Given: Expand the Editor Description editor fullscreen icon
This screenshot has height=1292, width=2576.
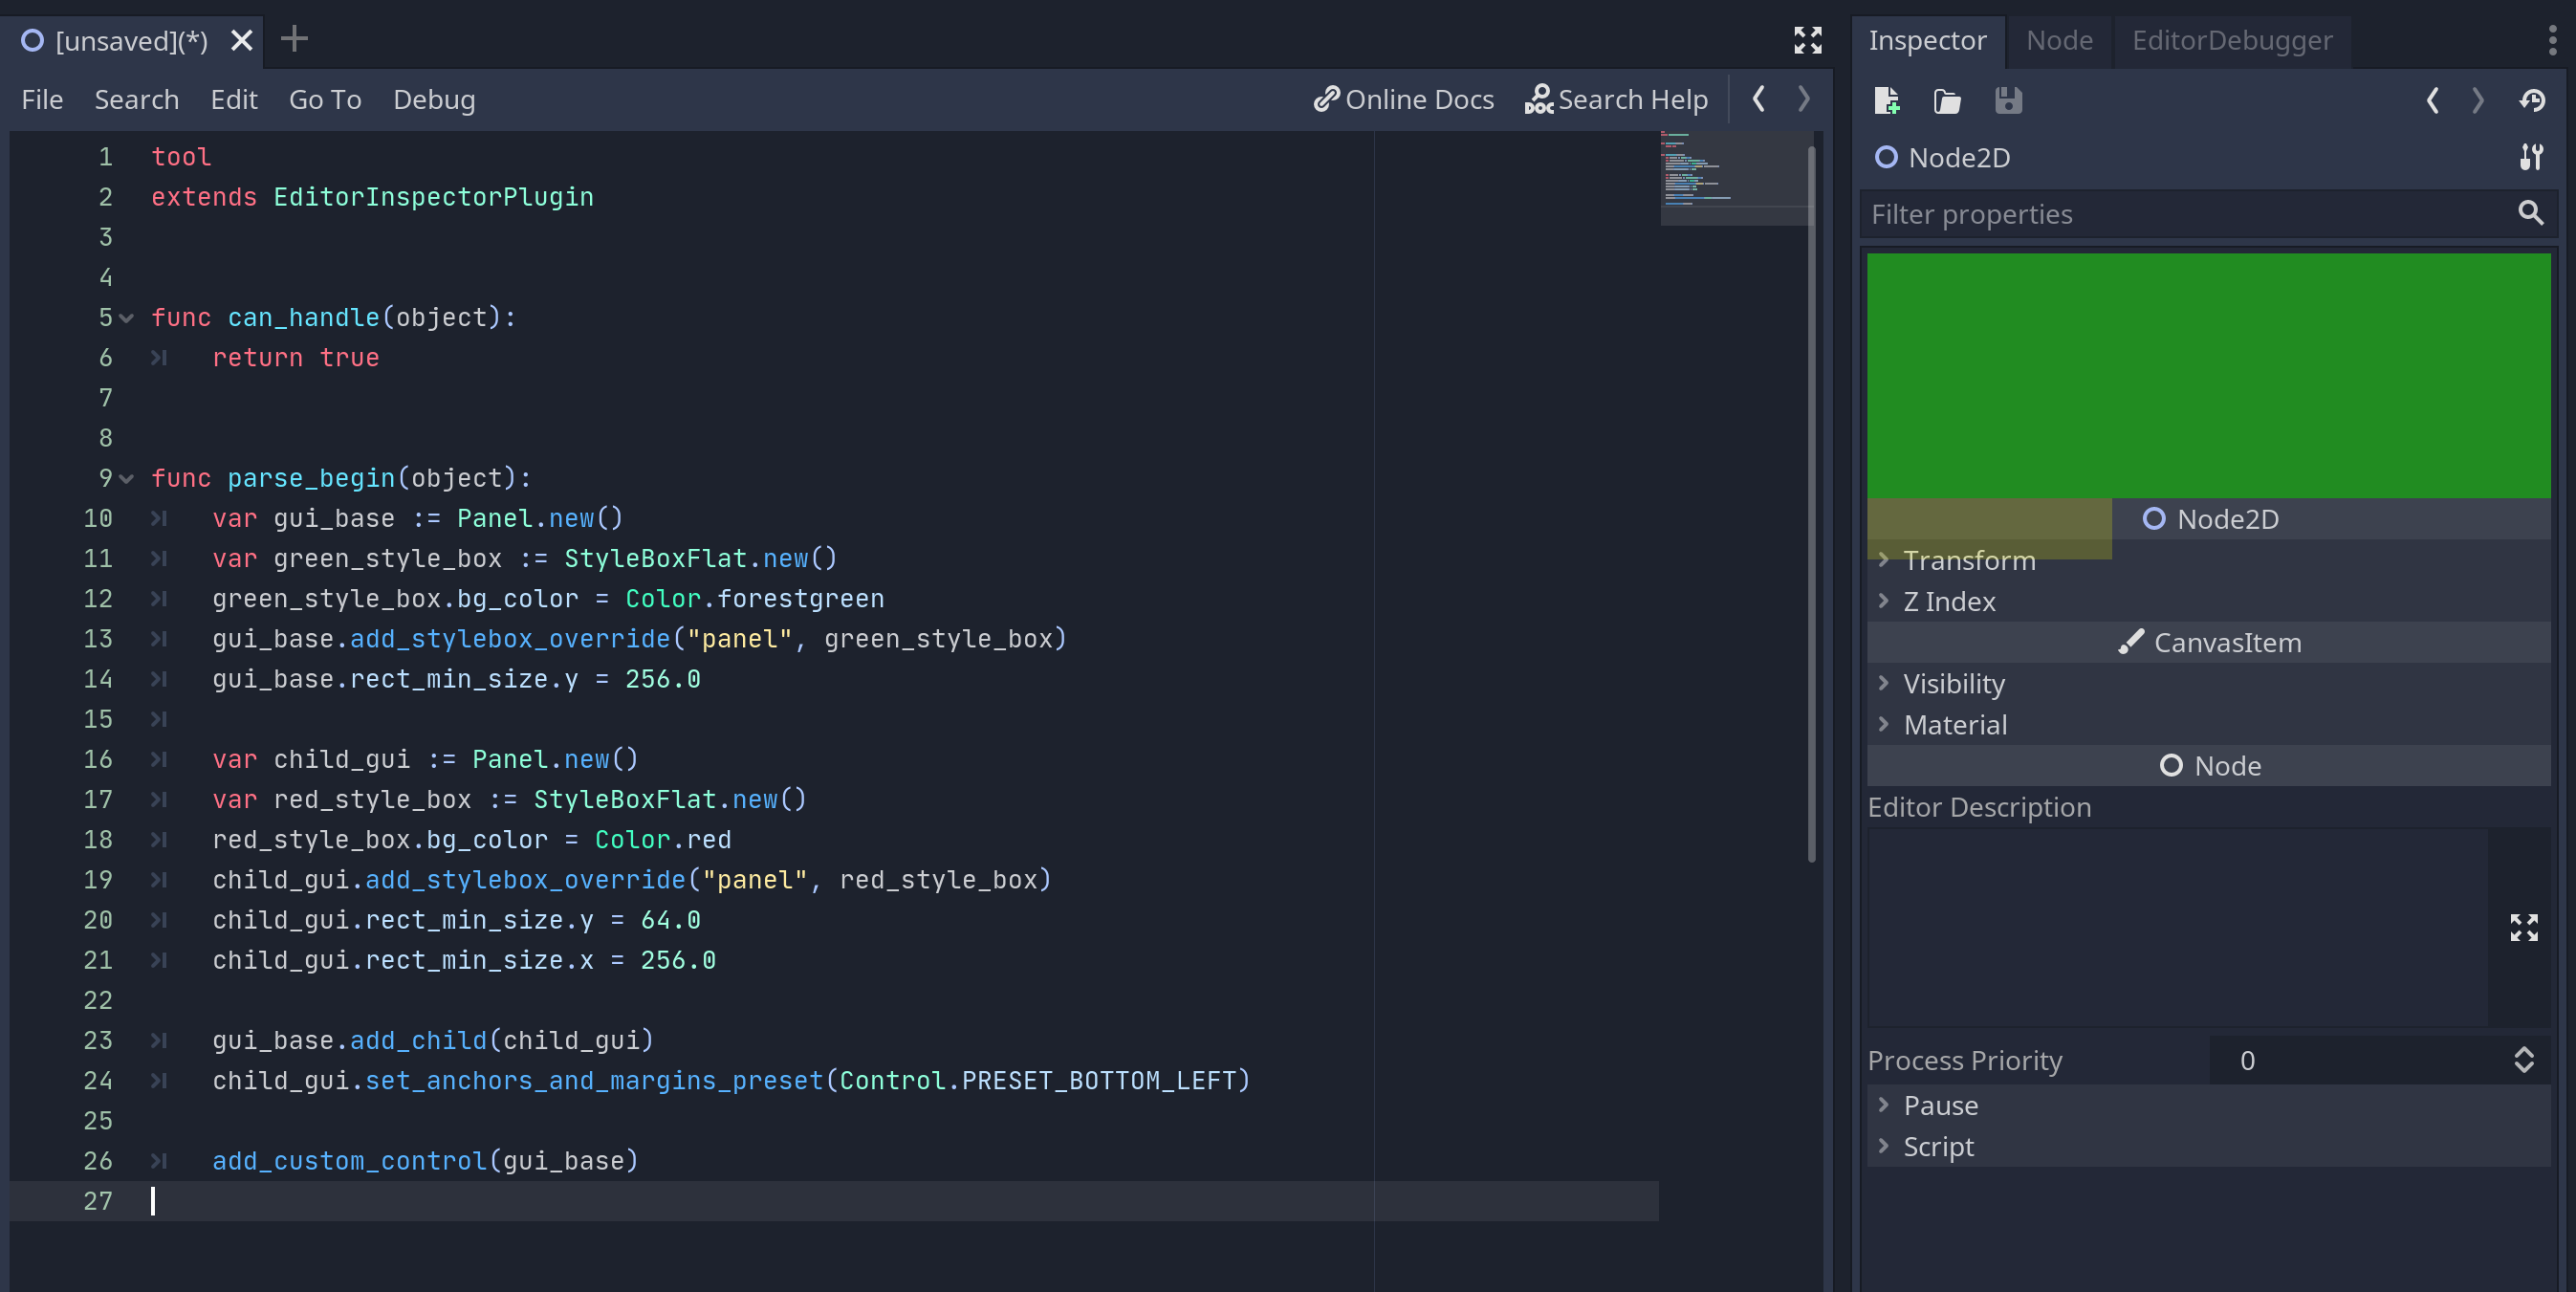Looking at the screenshot, I should pos(2524,929).
